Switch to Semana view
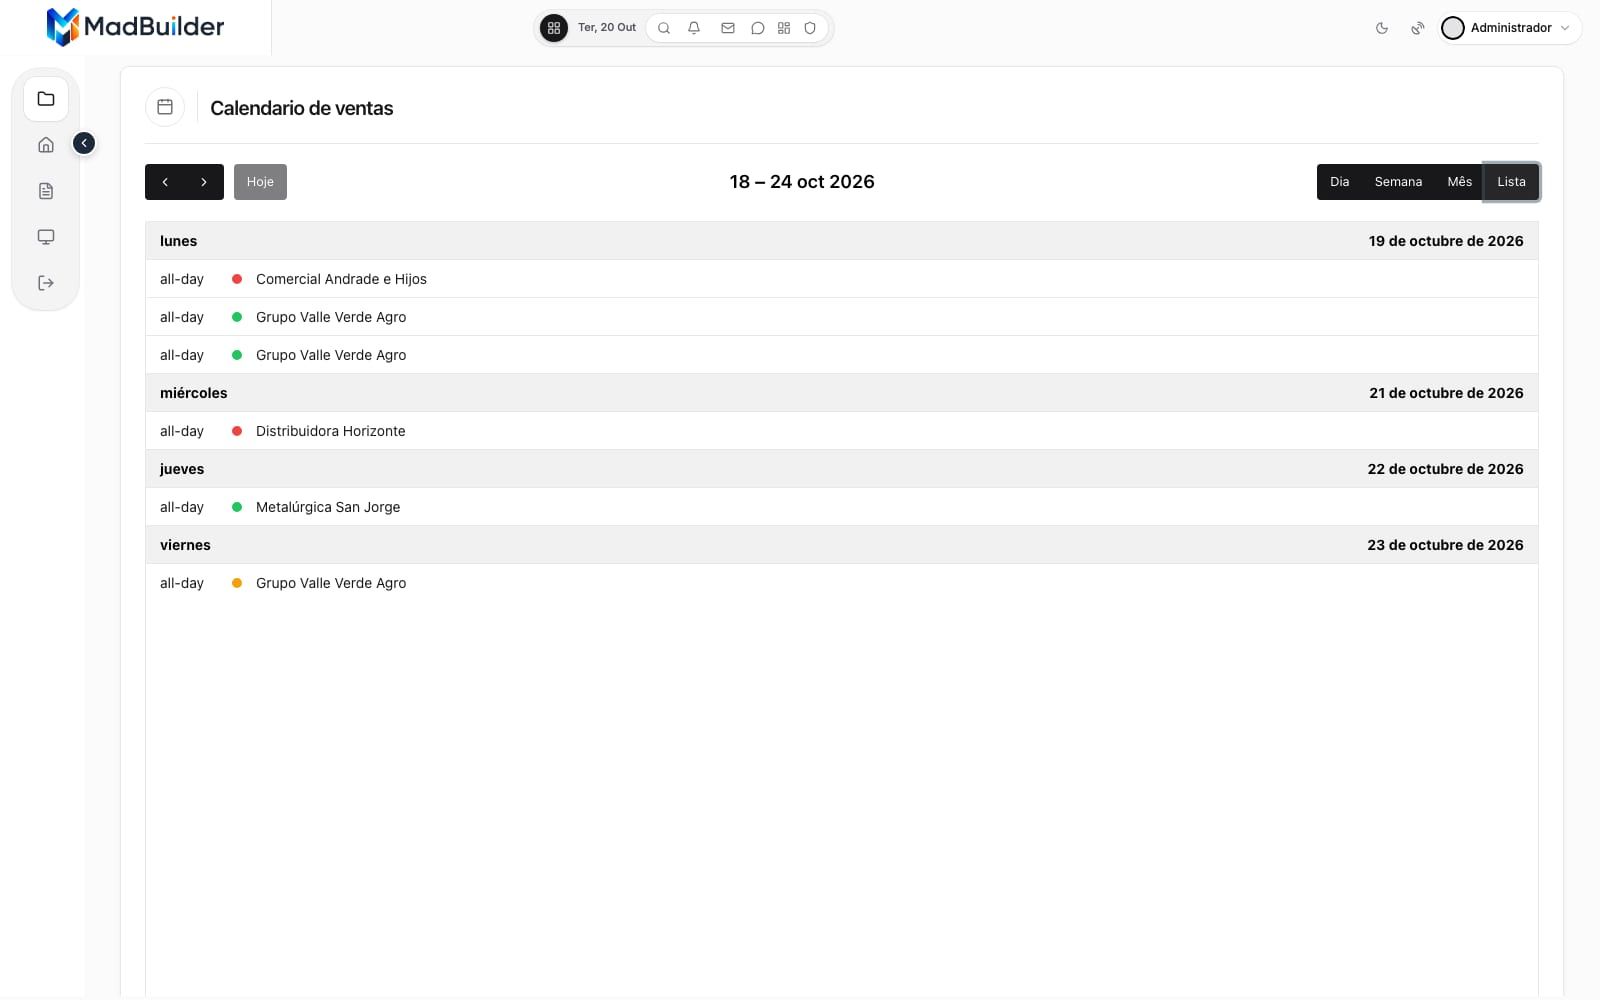Viewport: 1600px width, 1000px height. pos(1398,182)
